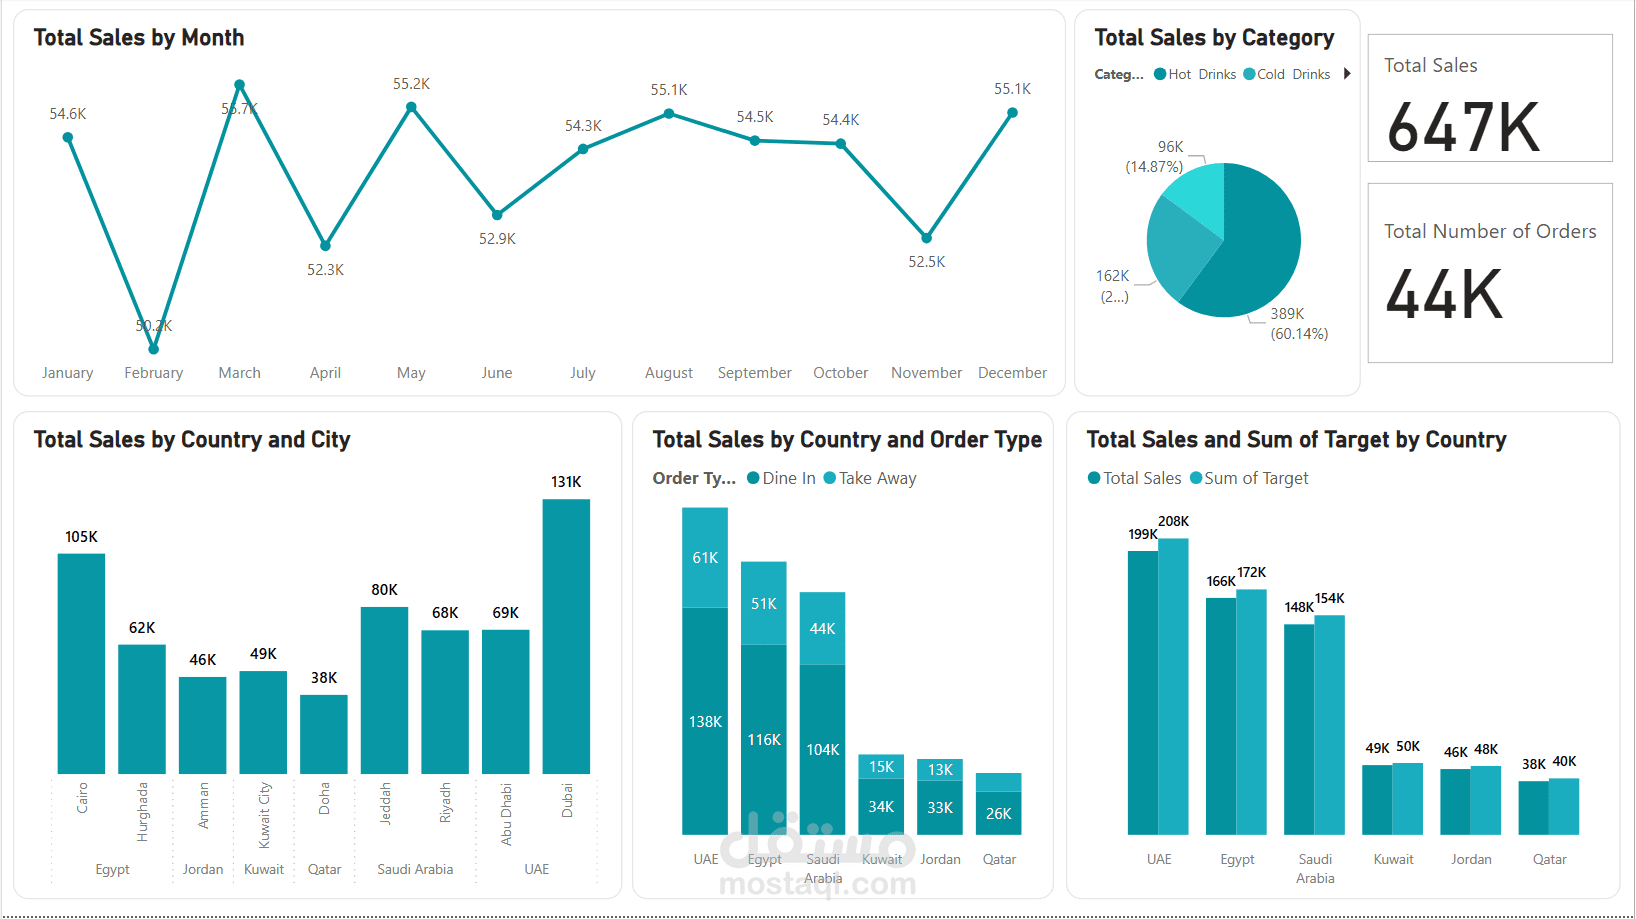This screenshot has height=919, width=1636.
Task: Click the Sum of Target legend dot
Action: 1196,478
